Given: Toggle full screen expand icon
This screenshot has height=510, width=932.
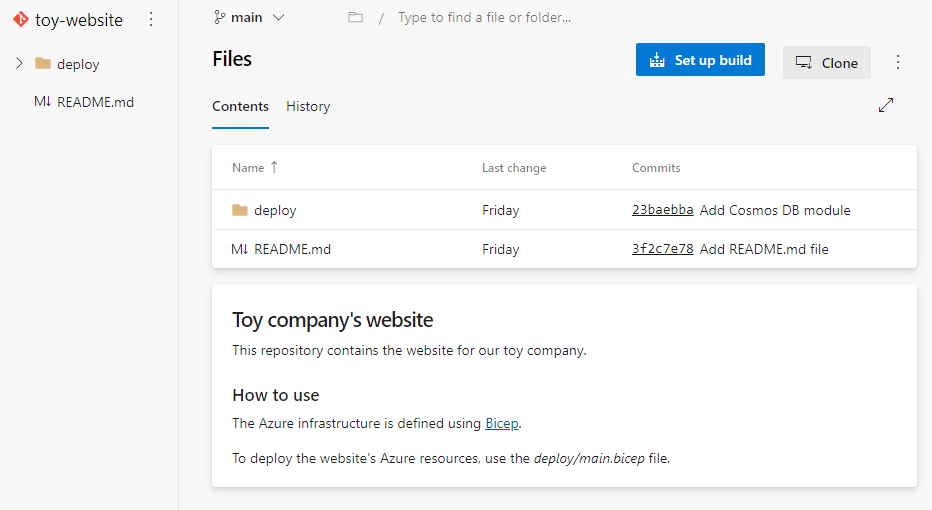Looking at the screenshot, I should click(886, 105).
